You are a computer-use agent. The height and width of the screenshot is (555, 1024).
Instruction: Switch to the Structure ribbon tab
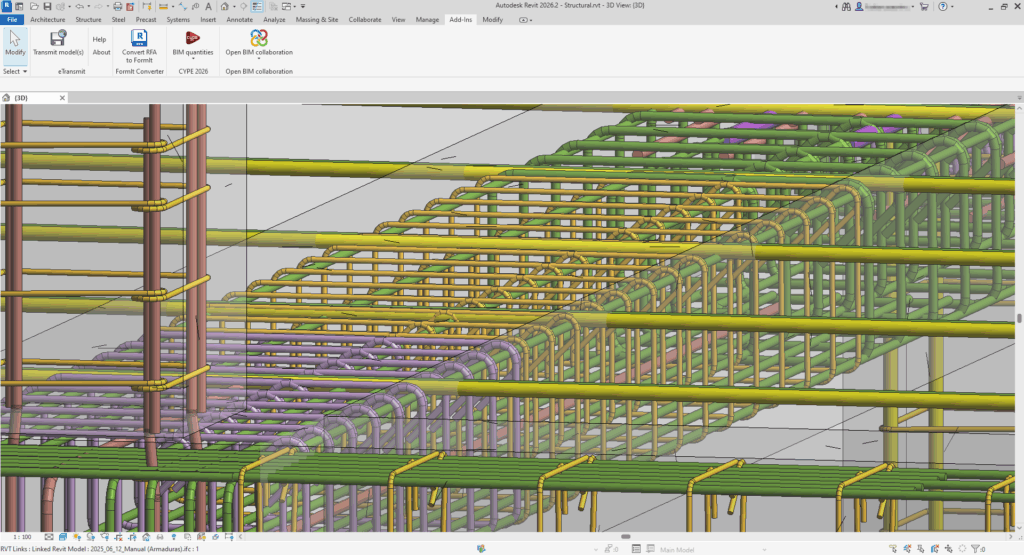pos(88,19)
